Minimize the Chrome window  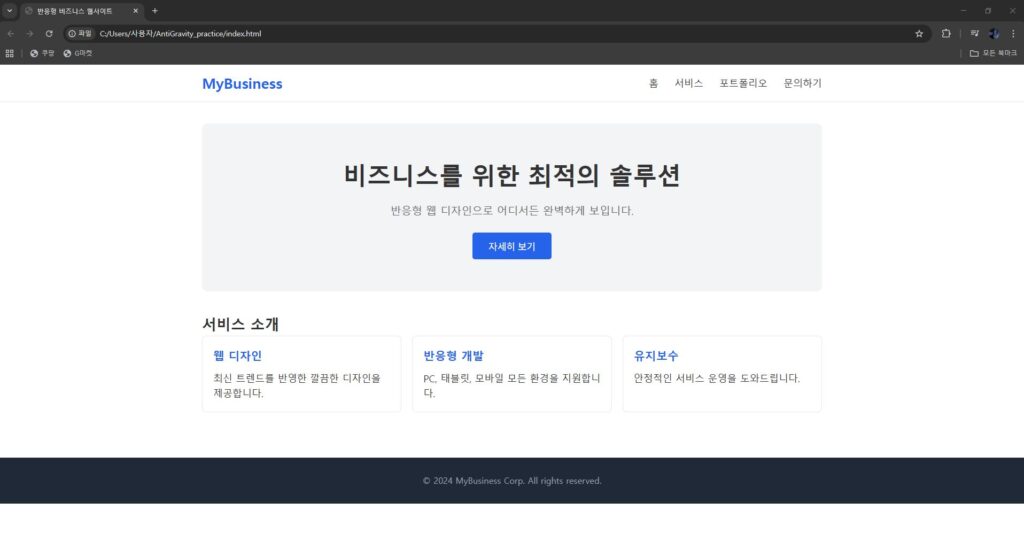point(963,10)
